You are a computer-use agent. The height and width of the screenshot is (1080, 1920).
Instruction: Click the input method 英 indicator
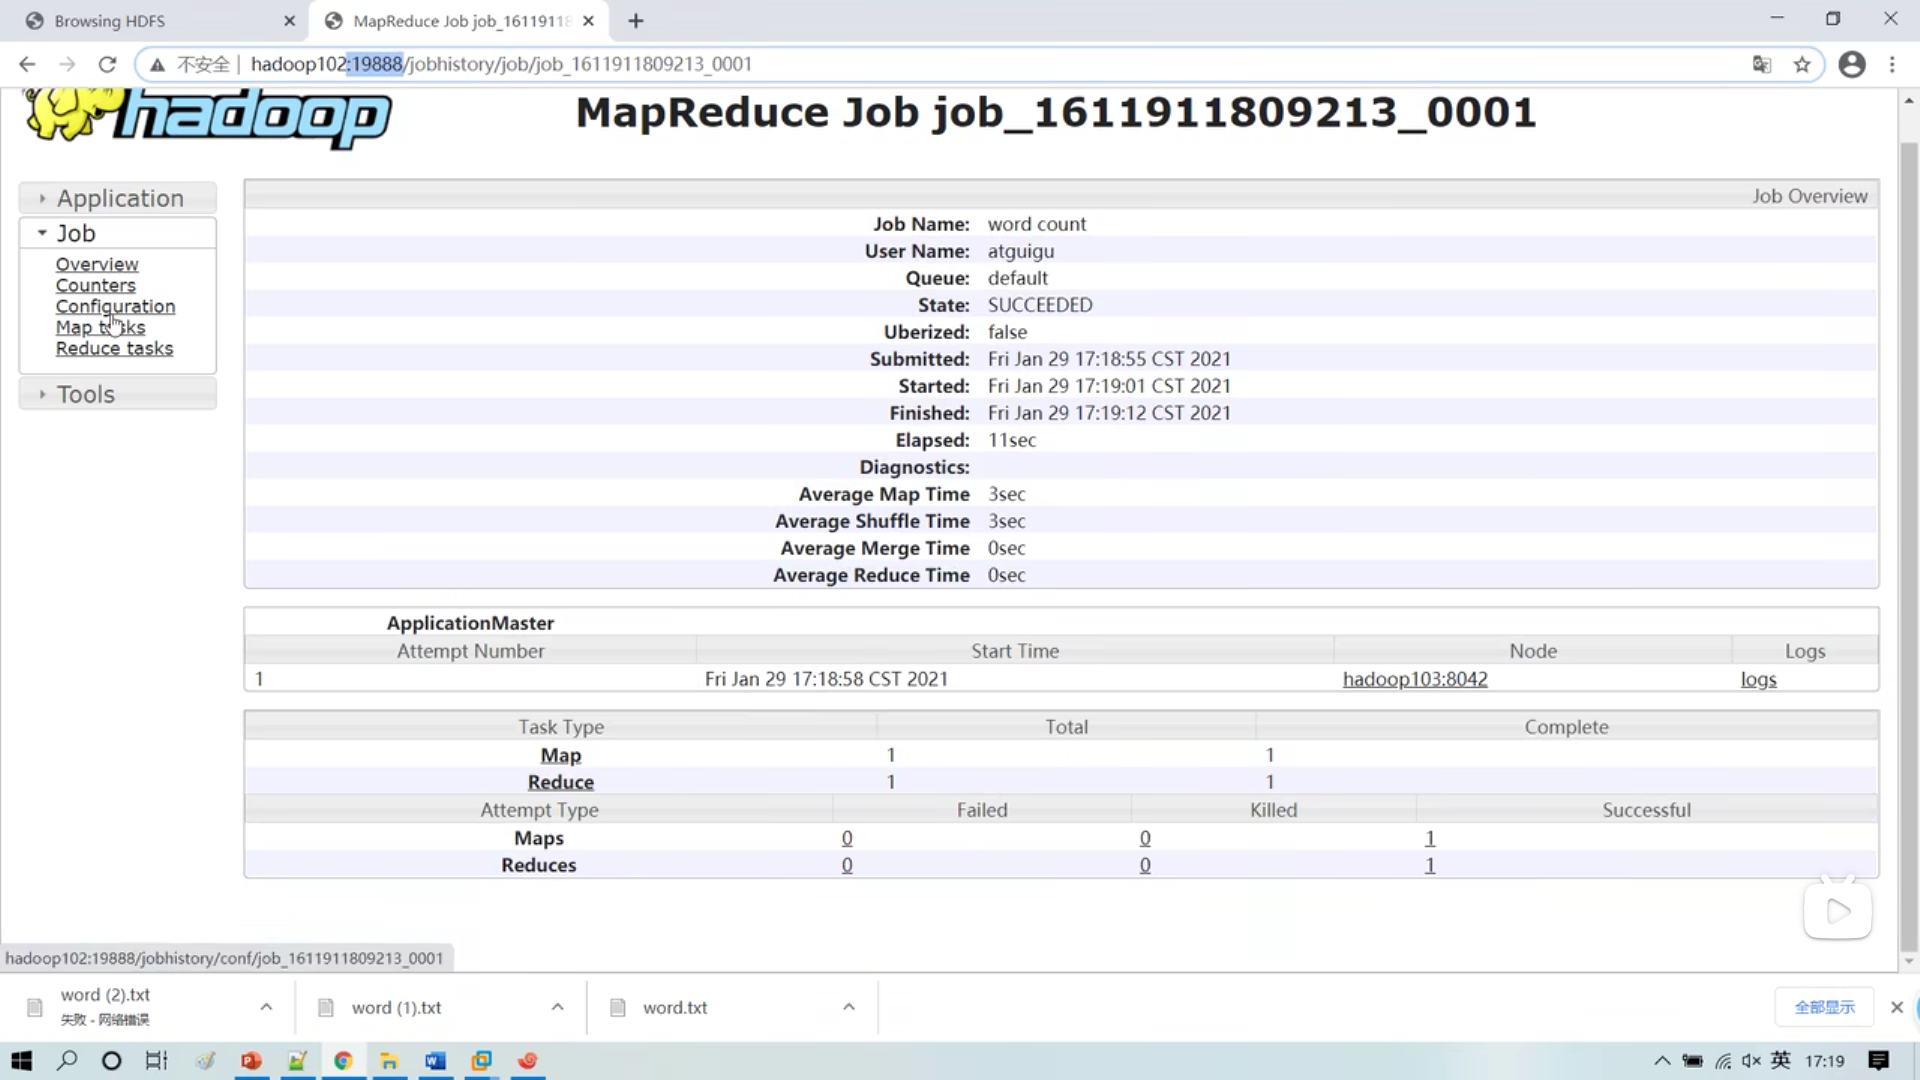click(1781, 1061)
